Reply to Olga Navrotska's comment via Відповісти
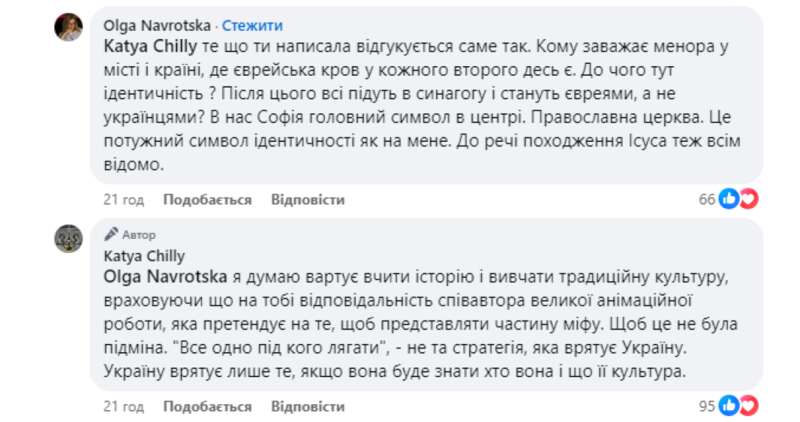800x422 pixels. (308, 199)
